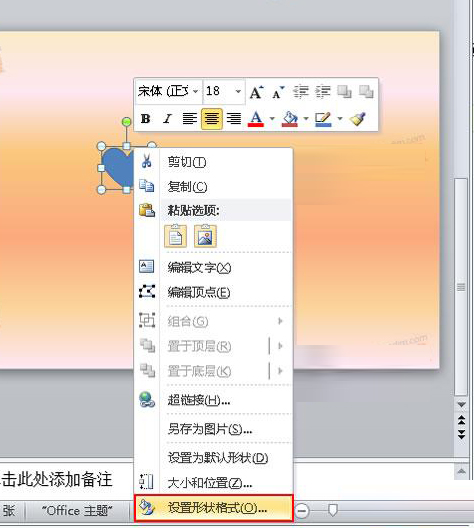This screenshot has height=528, width=474.
Task: Paste as picture option icon
Action: [205, 236]
